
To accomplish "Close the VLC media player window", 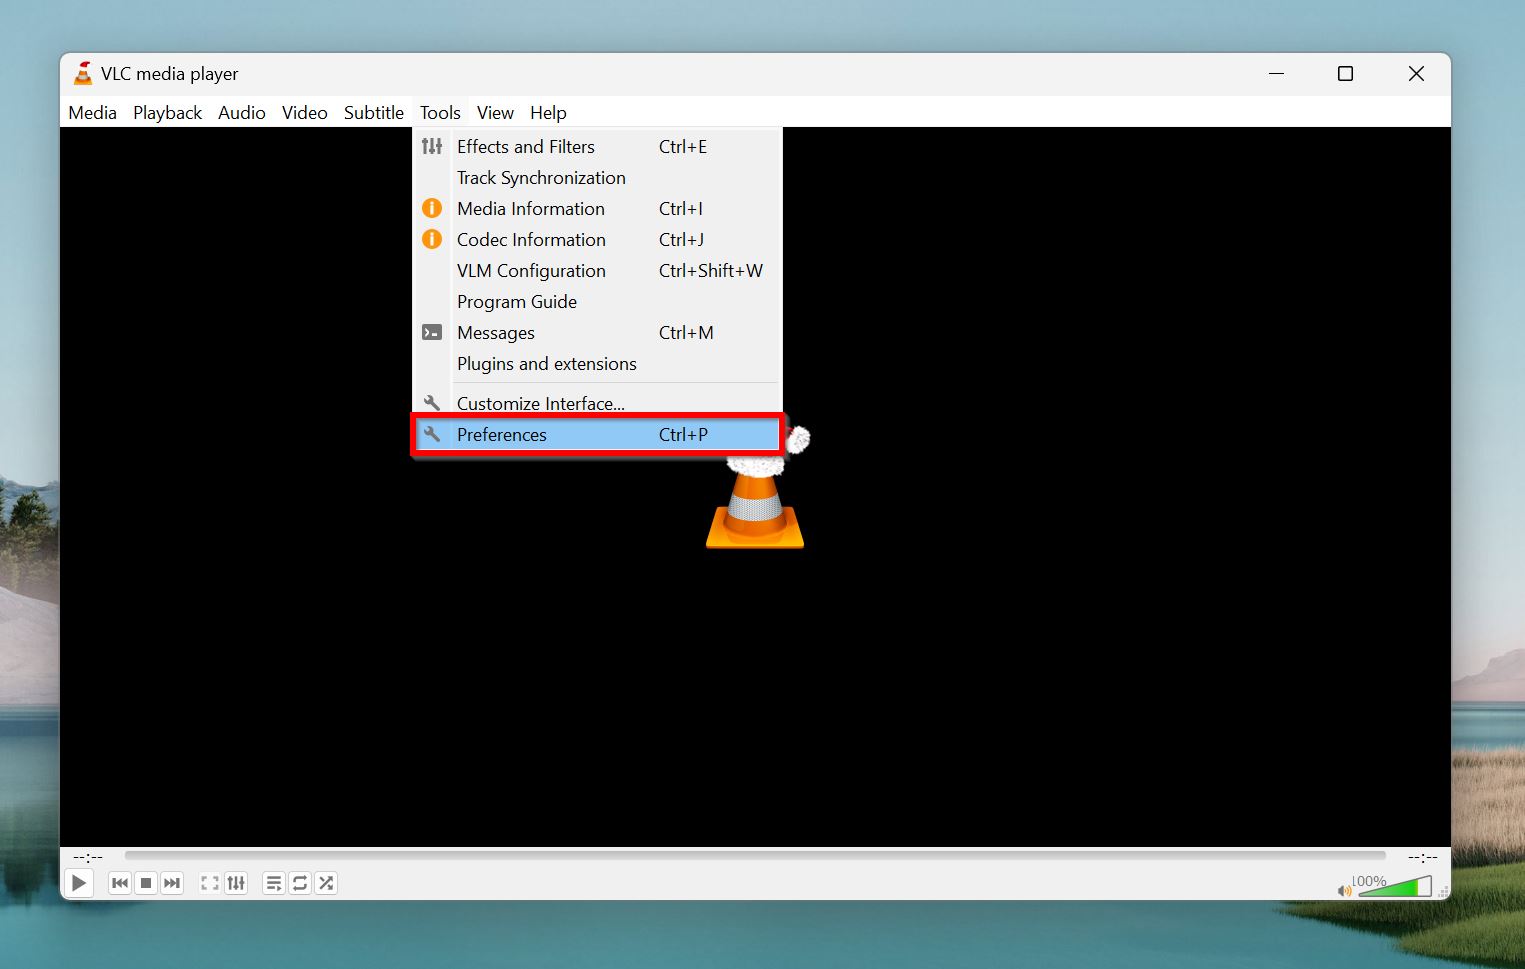I will [x=1416, y=74].
